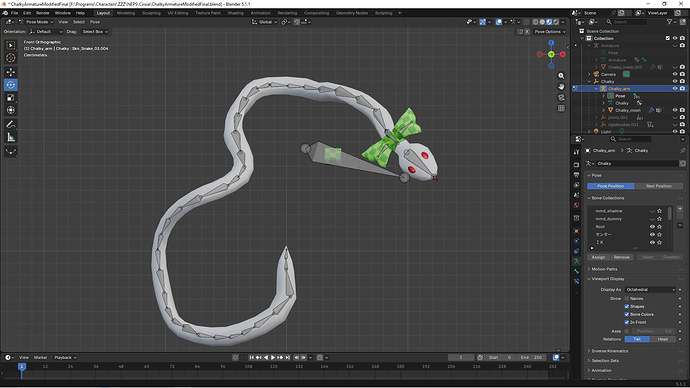
Task: Open the Global orientation dropdown
Action: [x=264, y=22]
